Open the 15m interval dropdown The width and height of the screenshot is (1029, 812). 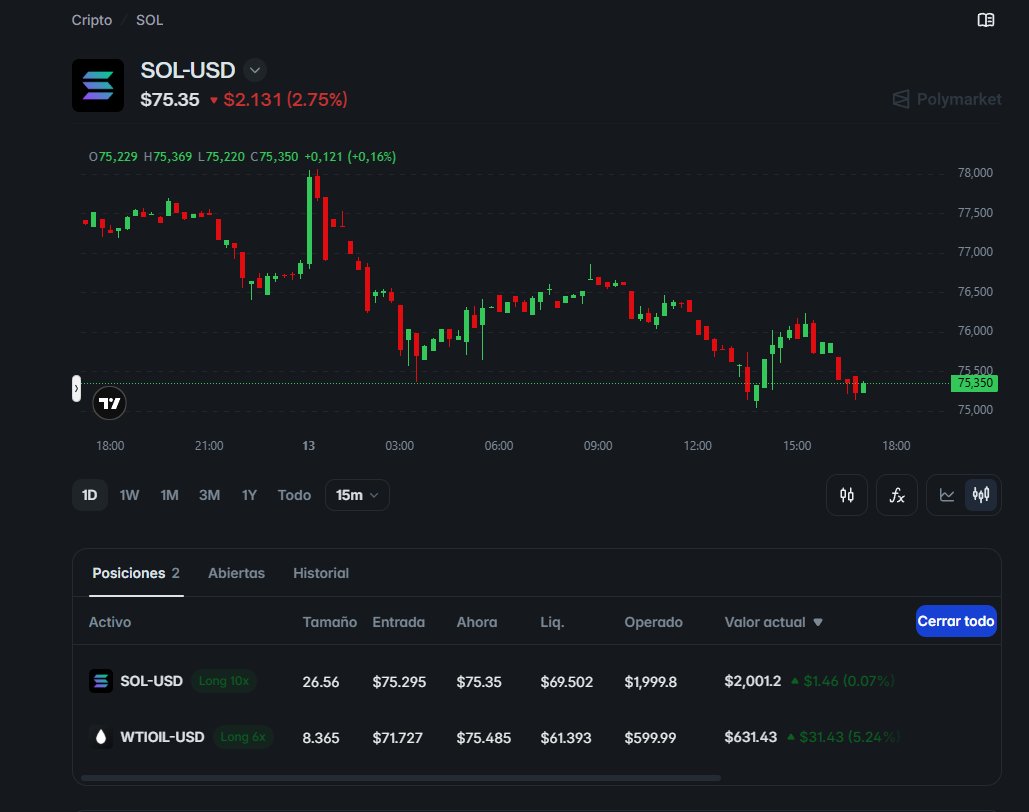pos(357,495)
